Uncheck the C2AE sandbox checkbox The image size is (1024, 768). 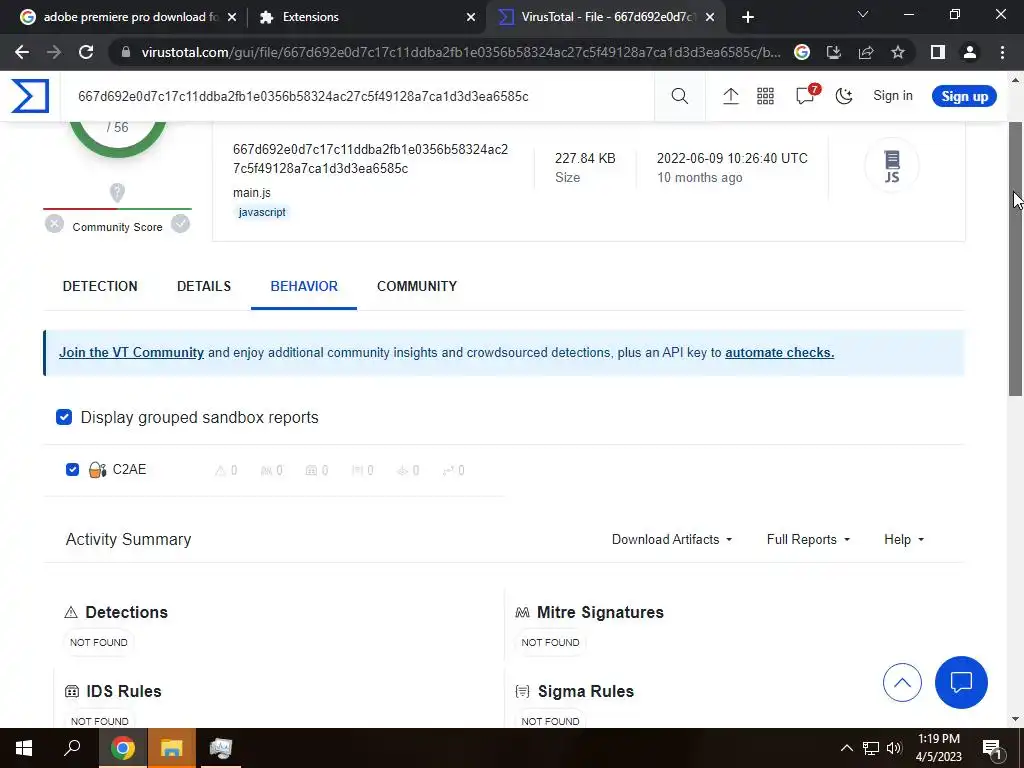tap(72, 470)
